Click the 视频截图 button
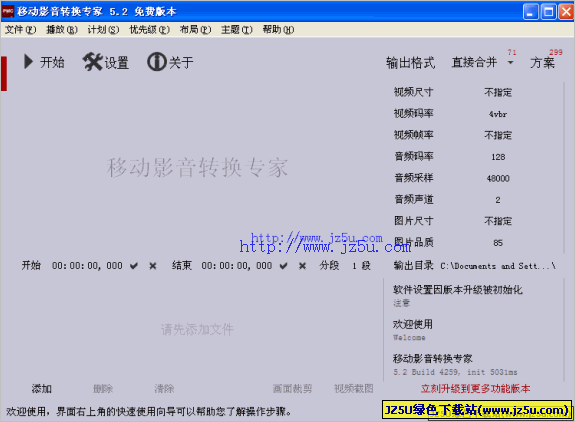The width and height of the screenshot is (575, 422). coord(354,389)
